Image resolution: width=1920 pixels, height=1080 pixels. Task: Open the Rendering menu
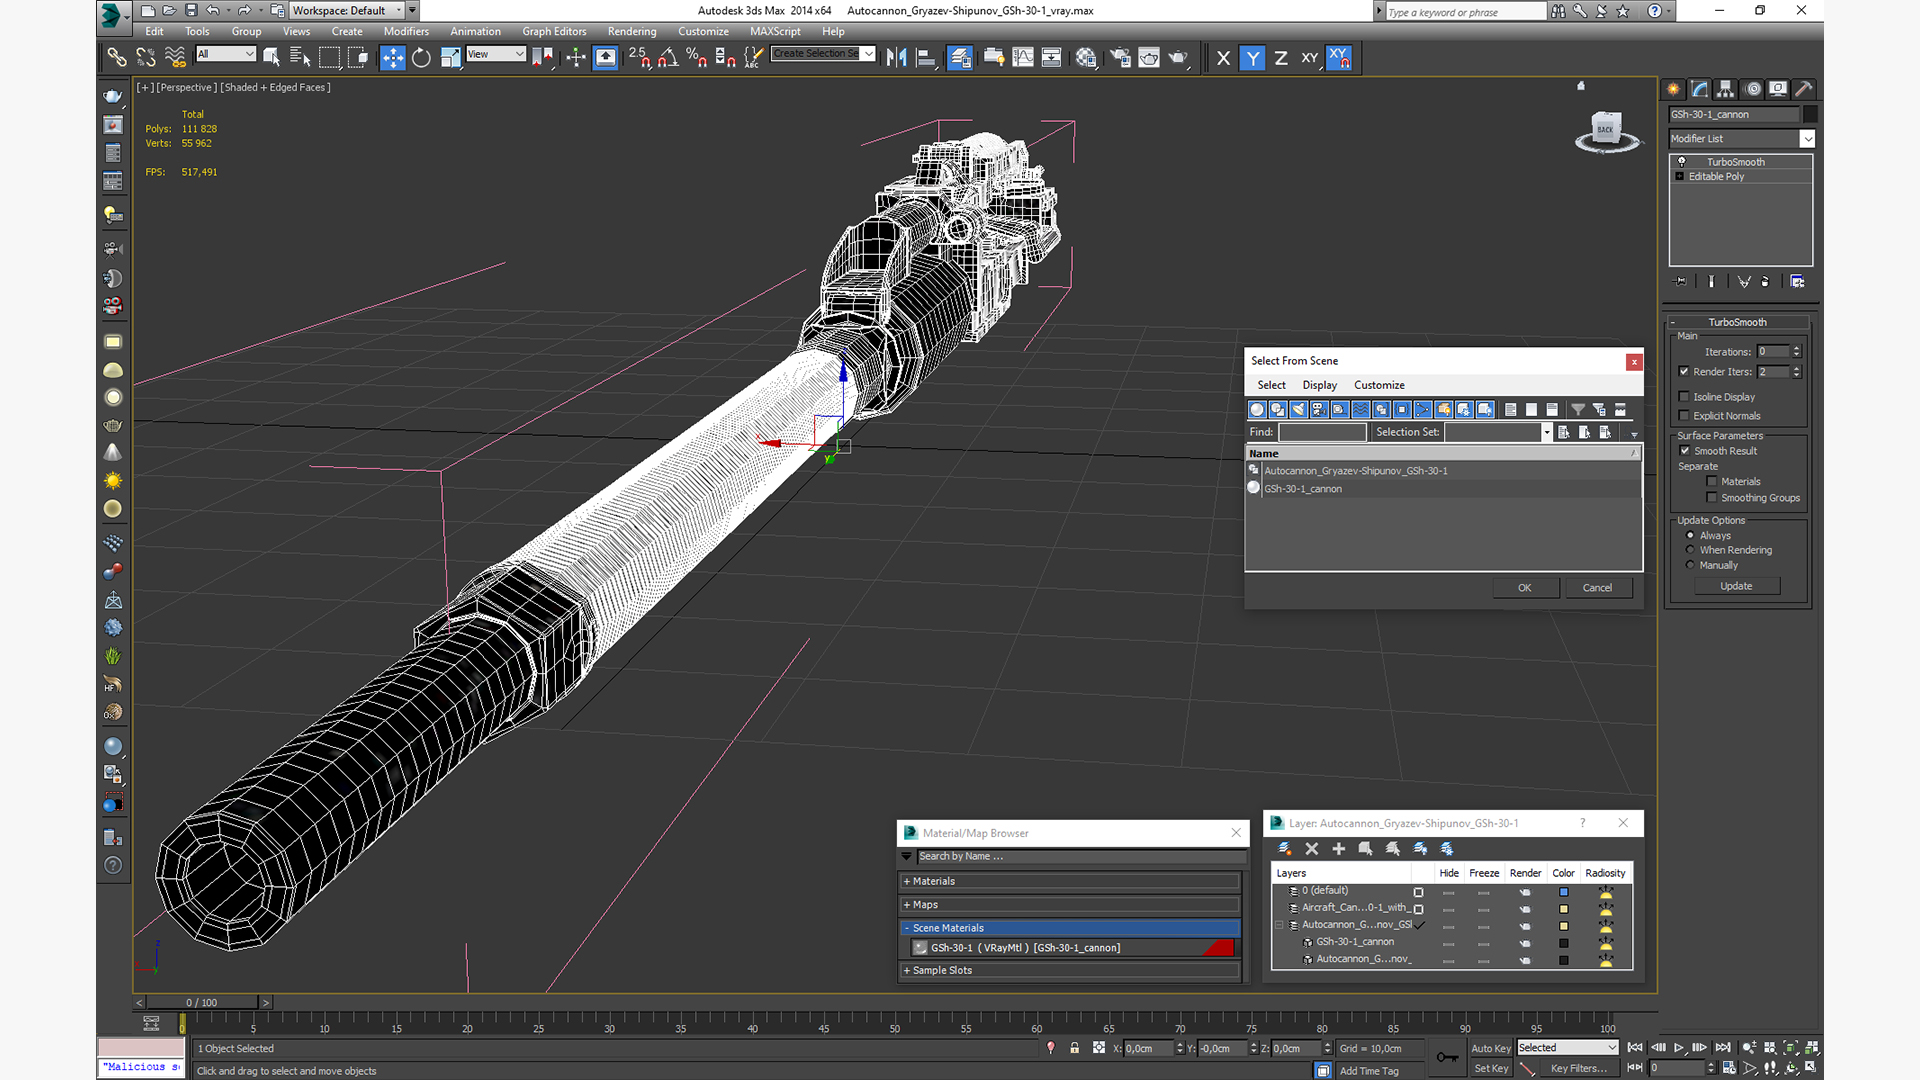coord(631,31)
